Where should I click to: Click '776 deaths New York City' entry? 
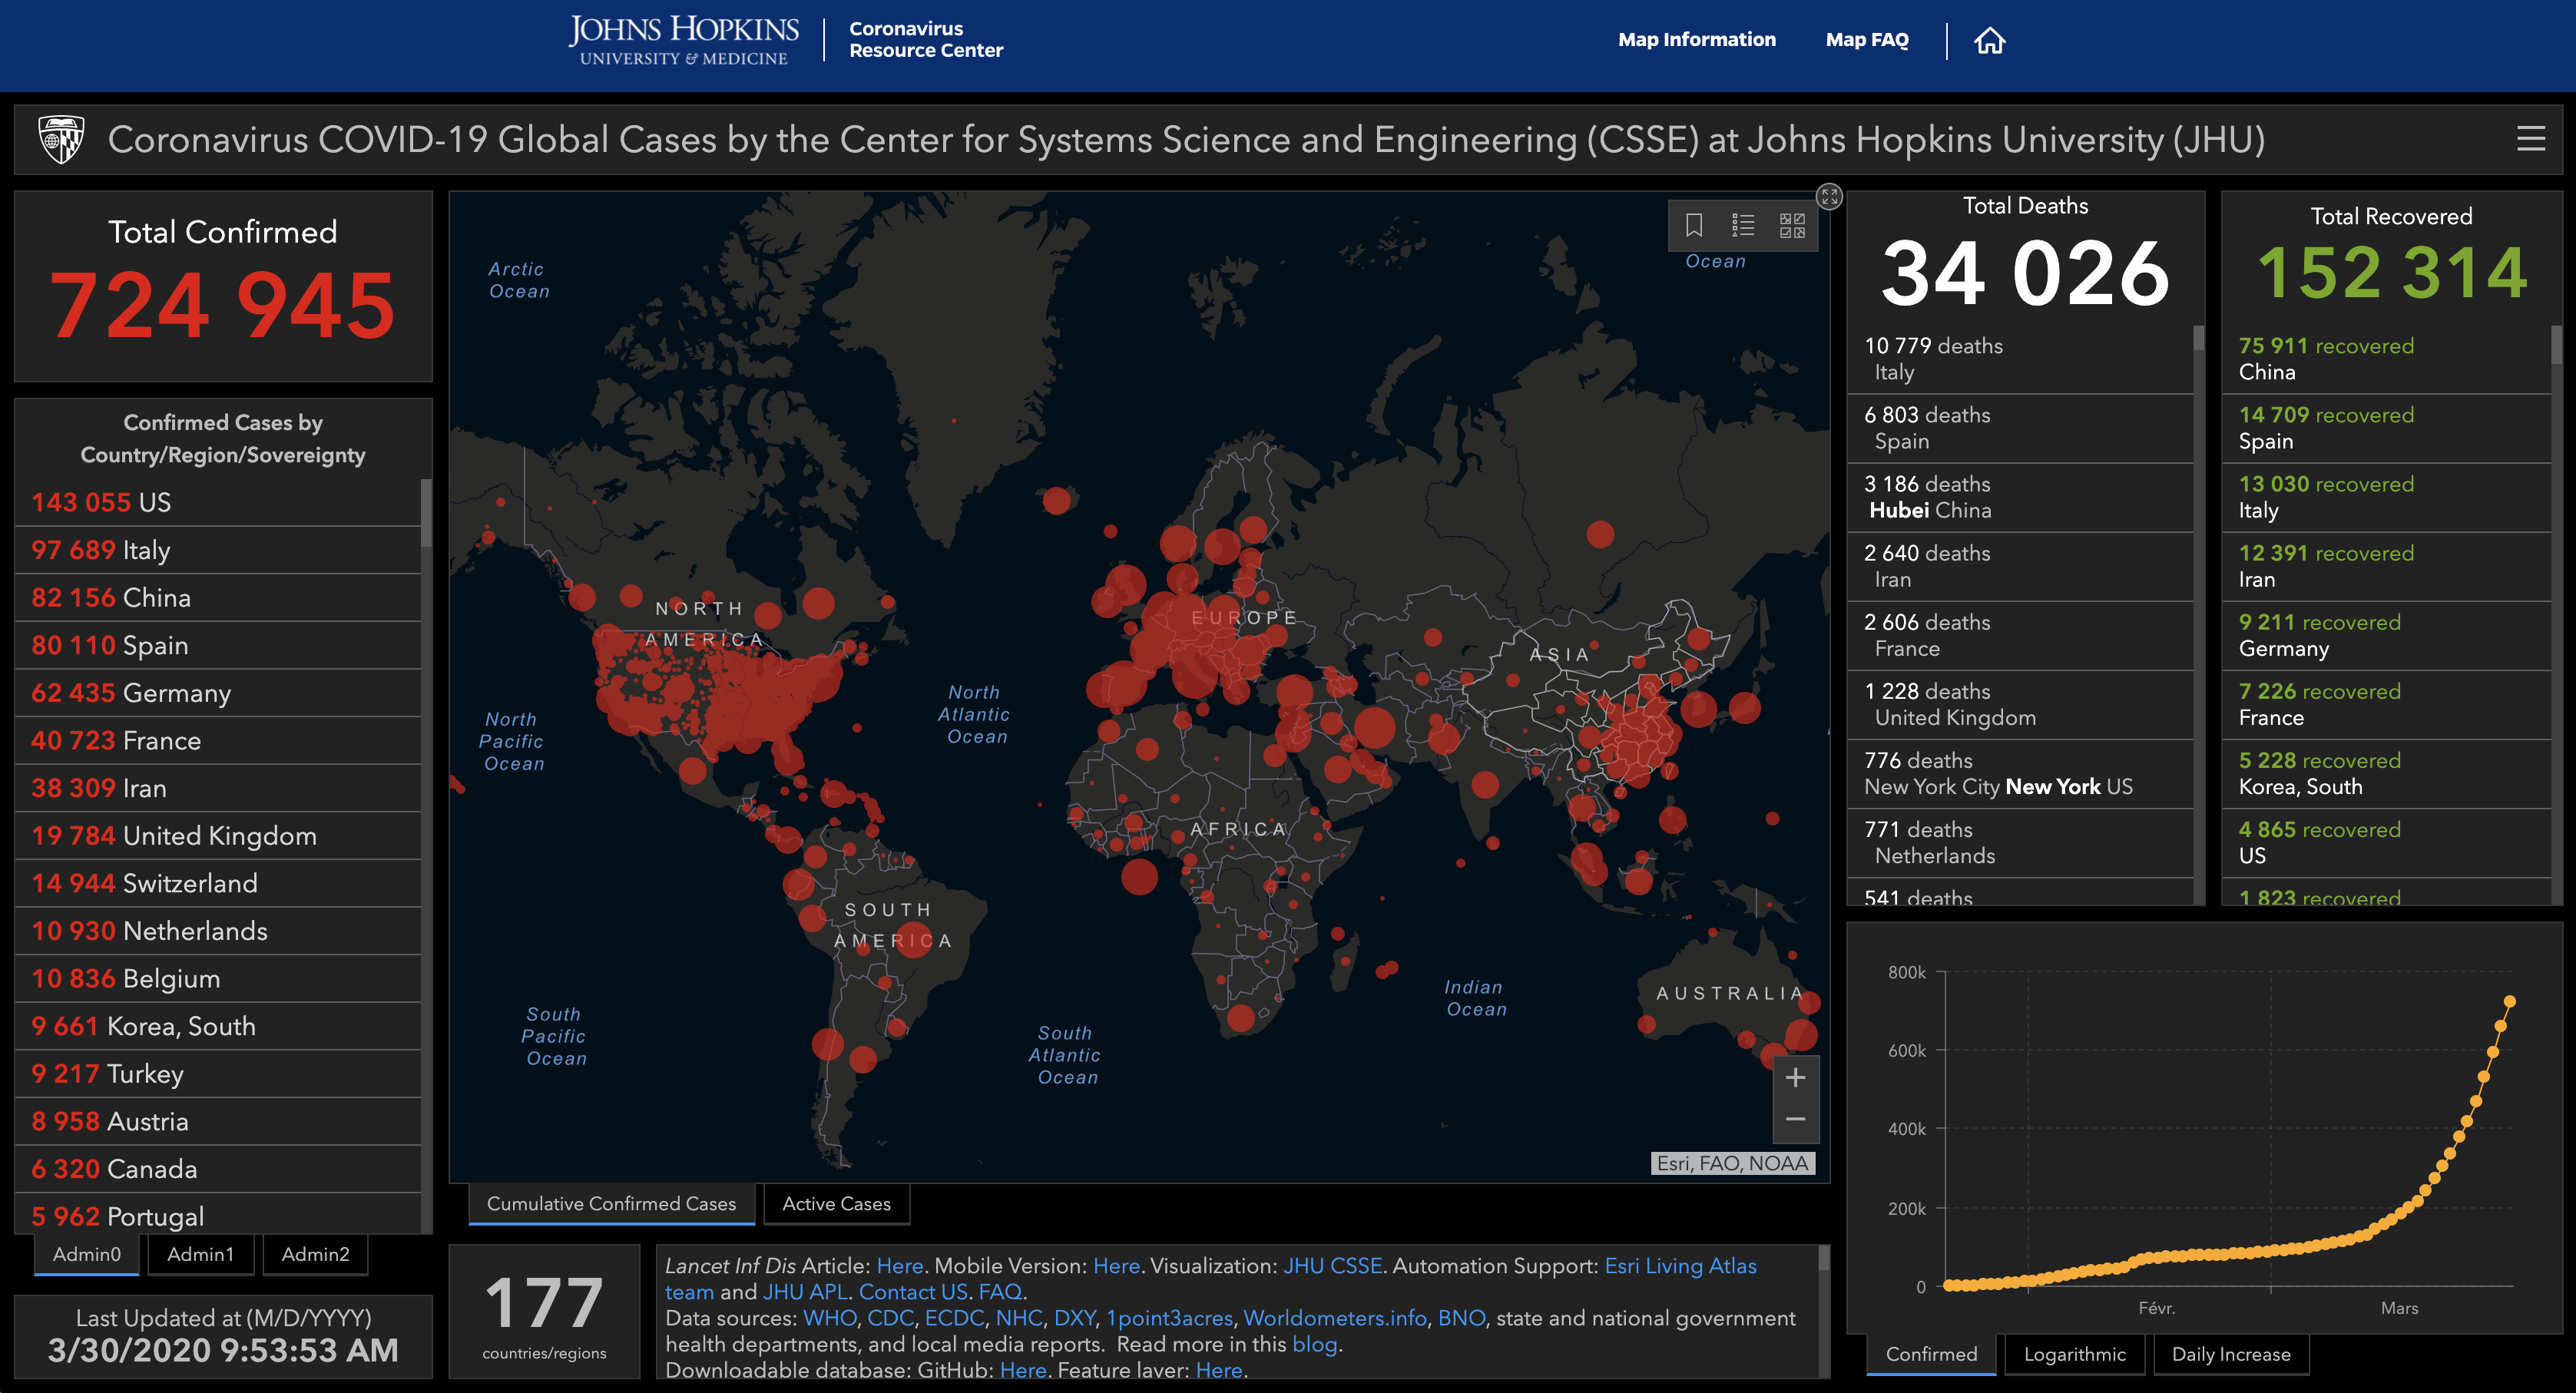[2020, 774]
